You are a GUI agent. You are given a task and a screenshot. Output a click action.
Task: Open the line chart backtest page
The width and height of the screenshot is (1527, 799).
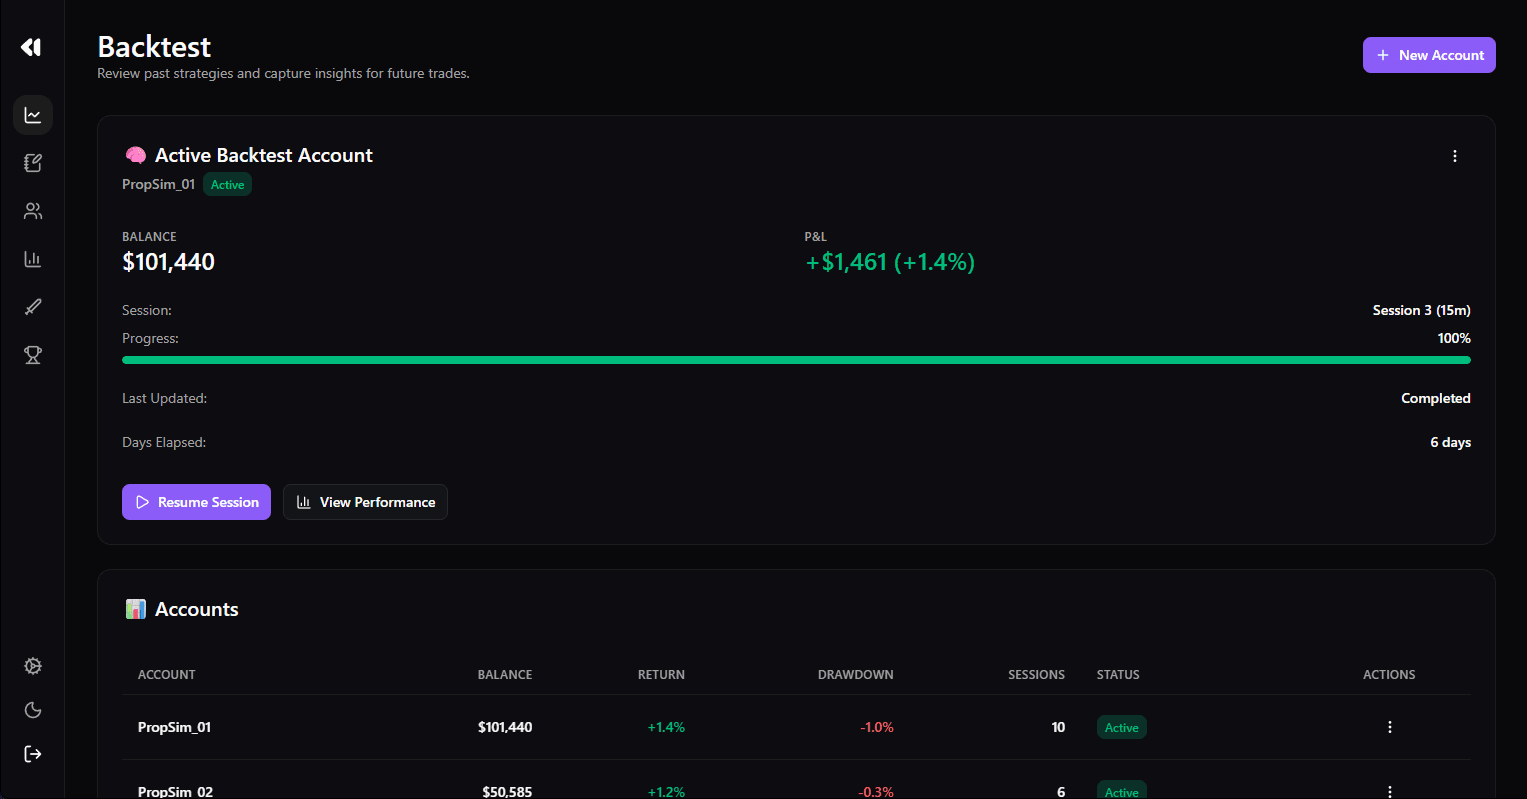point(33,116)
